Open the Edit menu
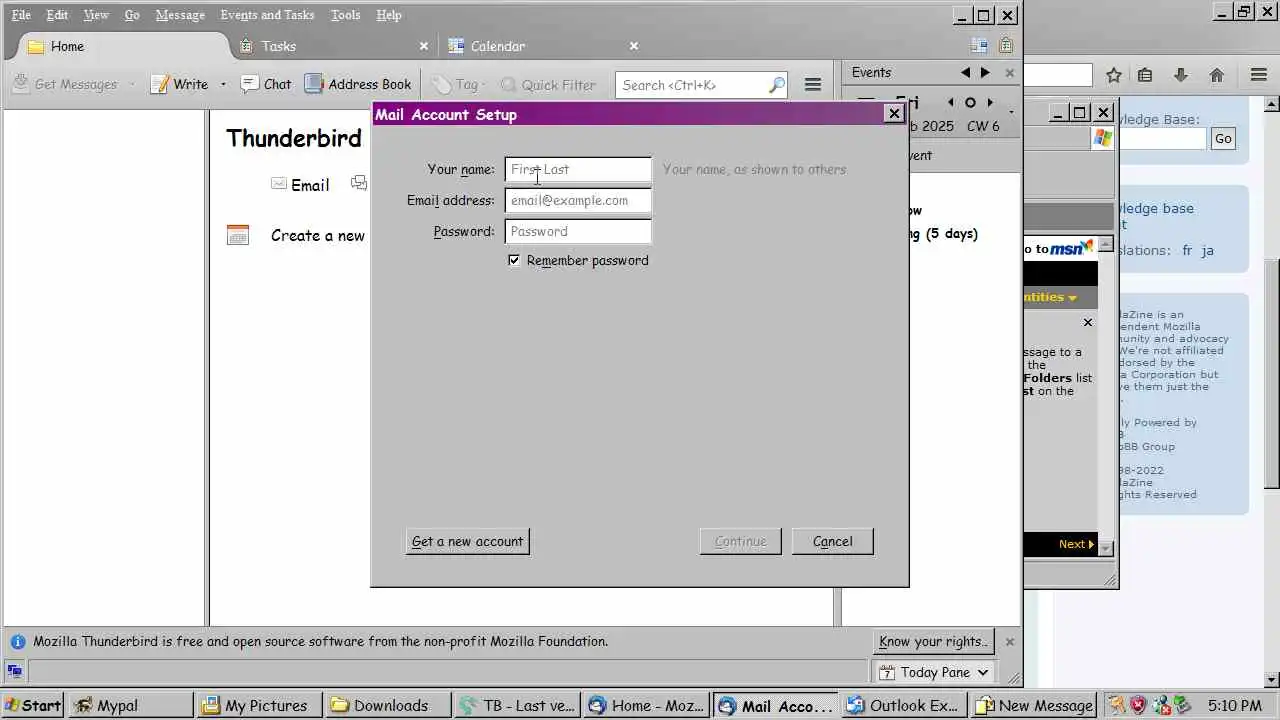 point(57,15)
